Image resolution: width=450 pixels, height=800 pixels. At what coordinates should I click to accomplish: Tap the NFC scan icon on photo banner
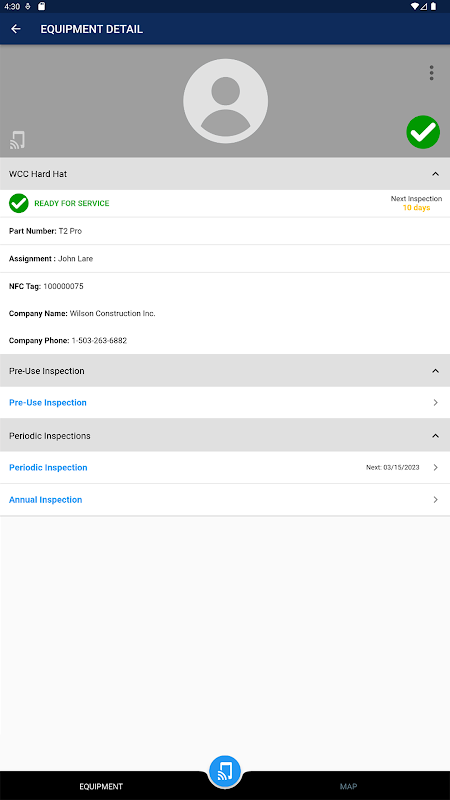point(17,140)
